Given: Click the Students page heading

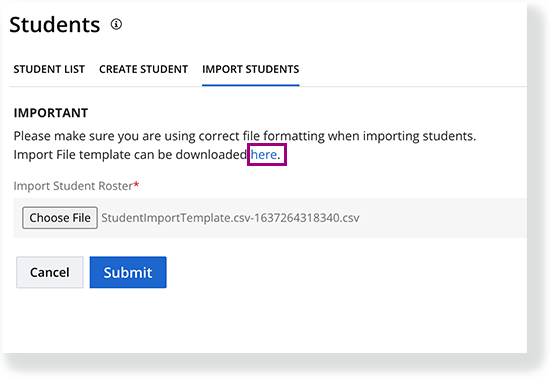Looking at the screenshot, I should coord(55,25).
